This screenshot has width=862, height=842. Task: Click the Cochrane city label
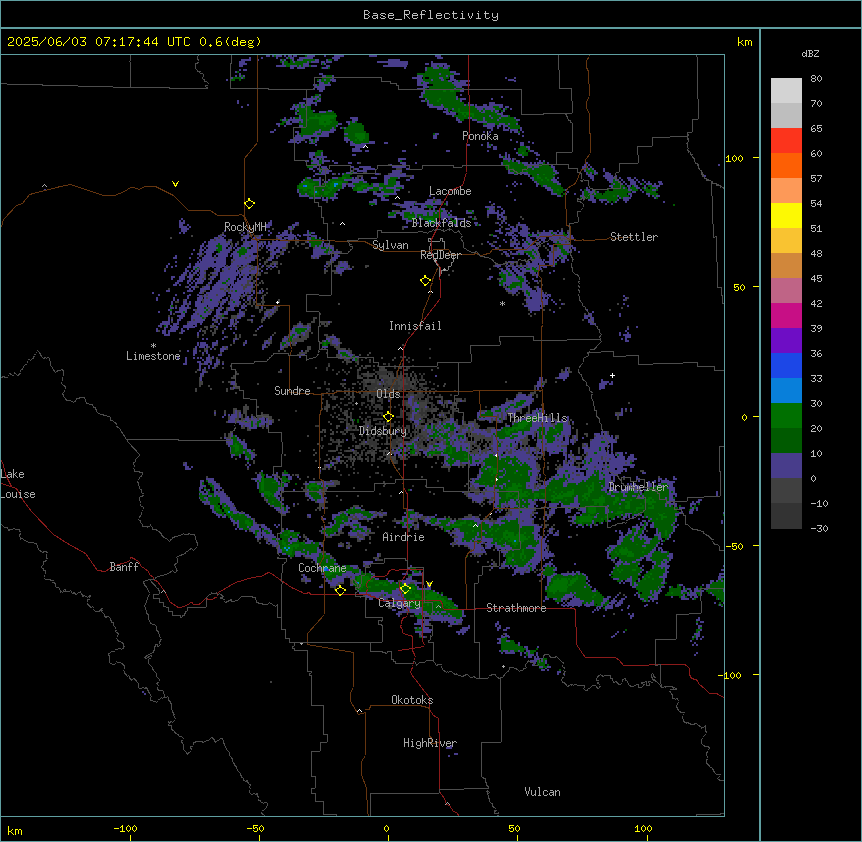(x=322, y=568)
